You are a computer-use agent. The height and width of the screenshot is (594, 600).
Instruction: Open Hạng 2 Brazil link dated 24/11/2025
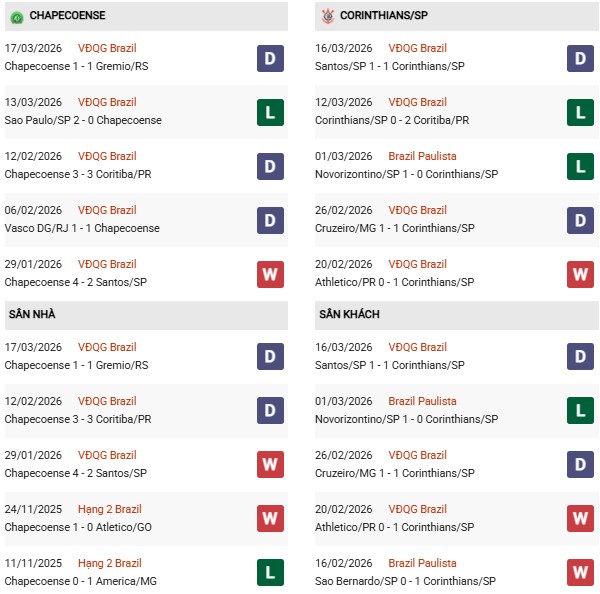(110, 509)
